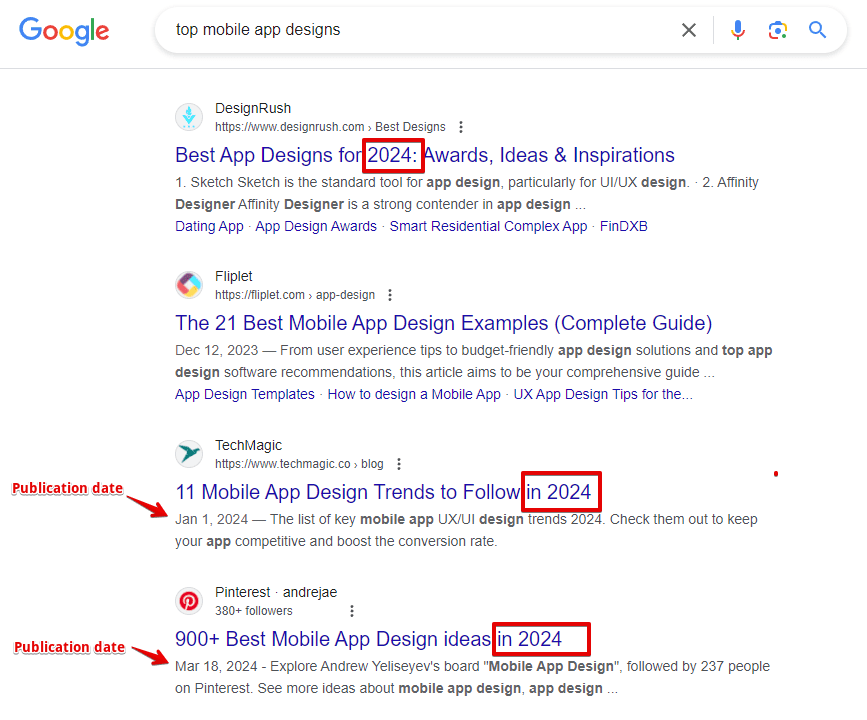Click the '380+ followers' text

click(254, 611)
